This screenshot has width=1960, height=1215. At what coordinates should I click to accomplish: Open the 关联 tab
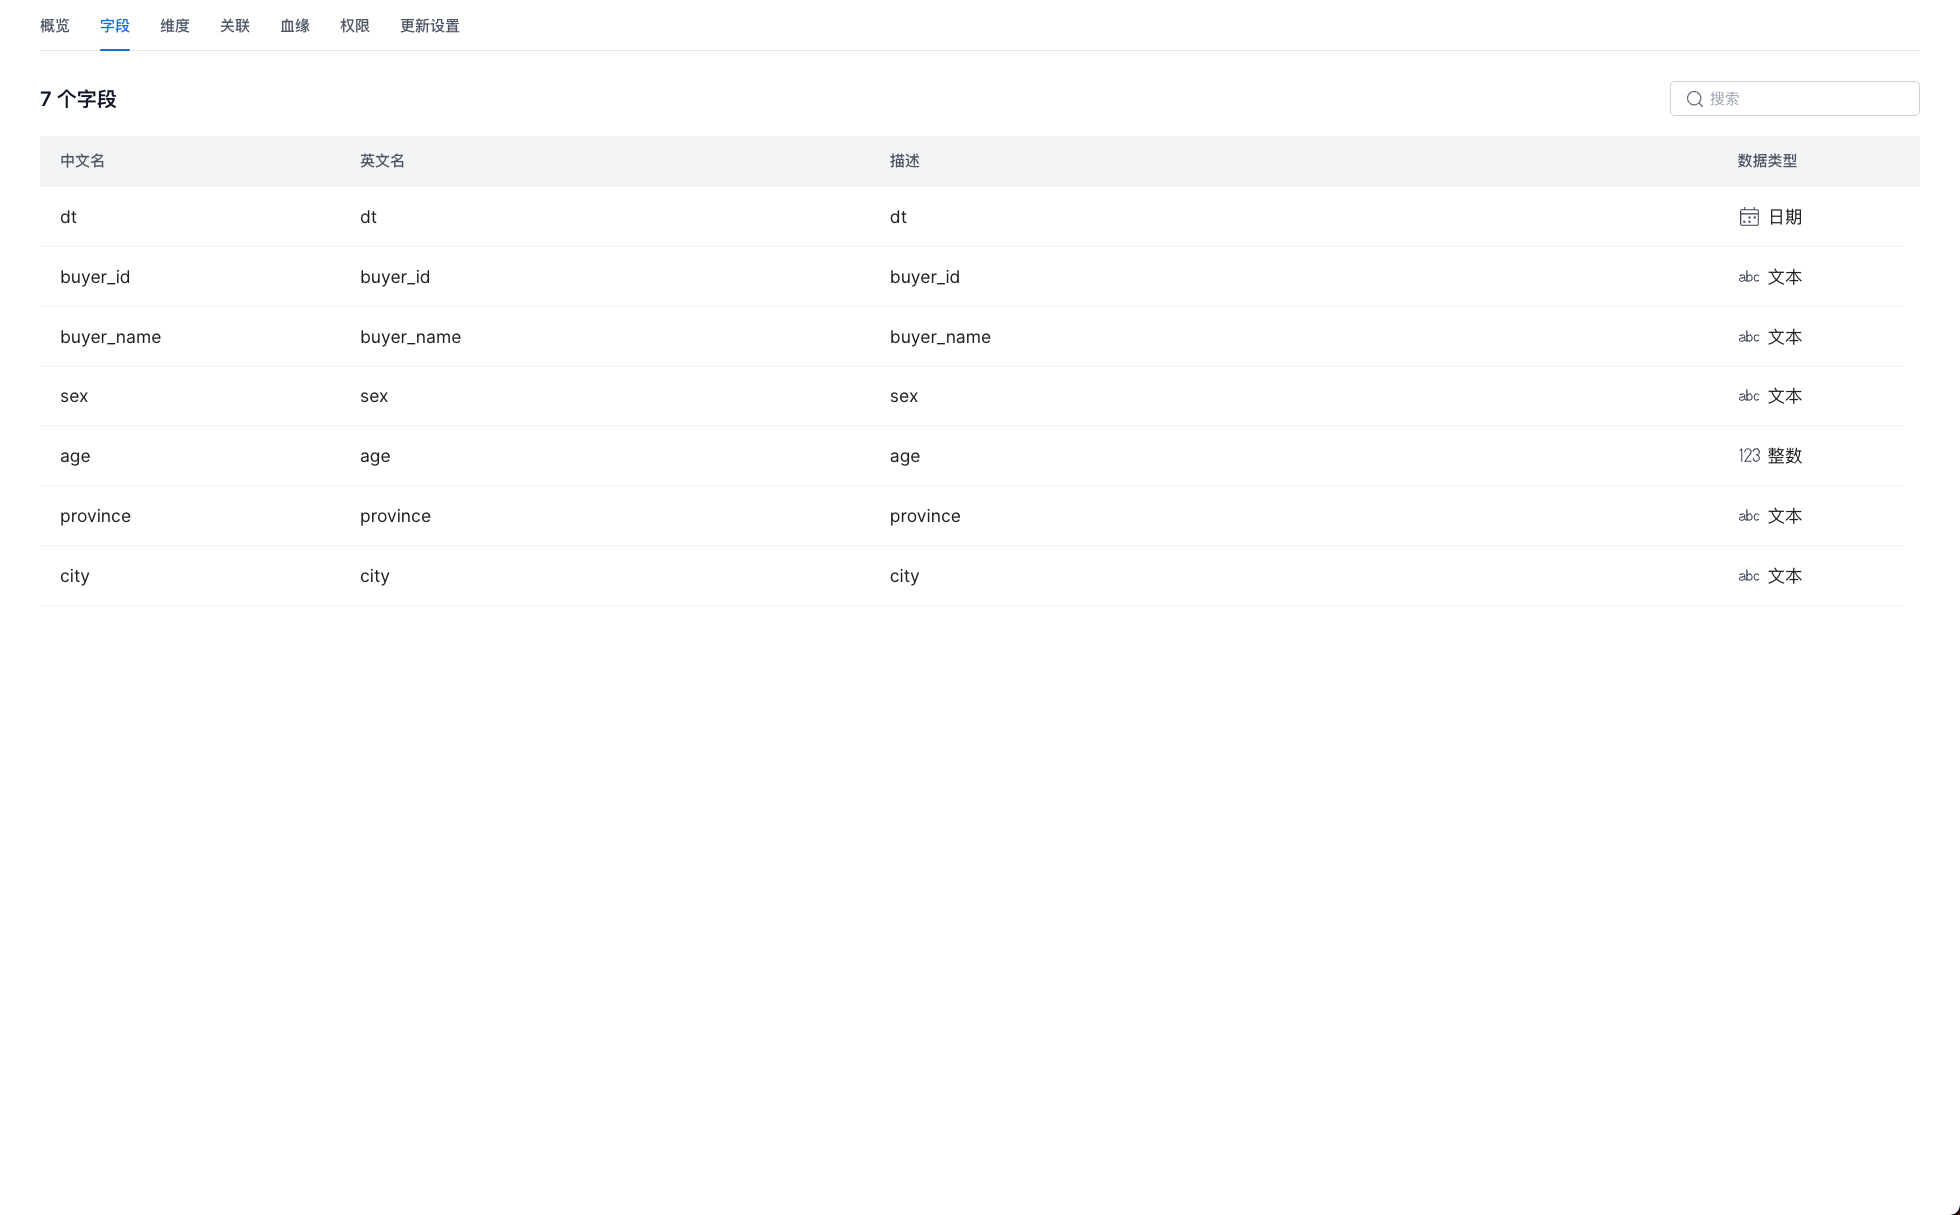click(235, 26)
